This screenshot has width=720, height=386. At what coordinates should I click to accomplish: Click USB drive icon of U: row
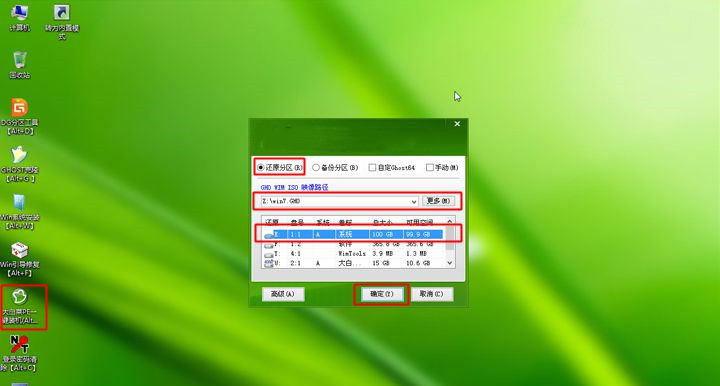click(269, 263)
